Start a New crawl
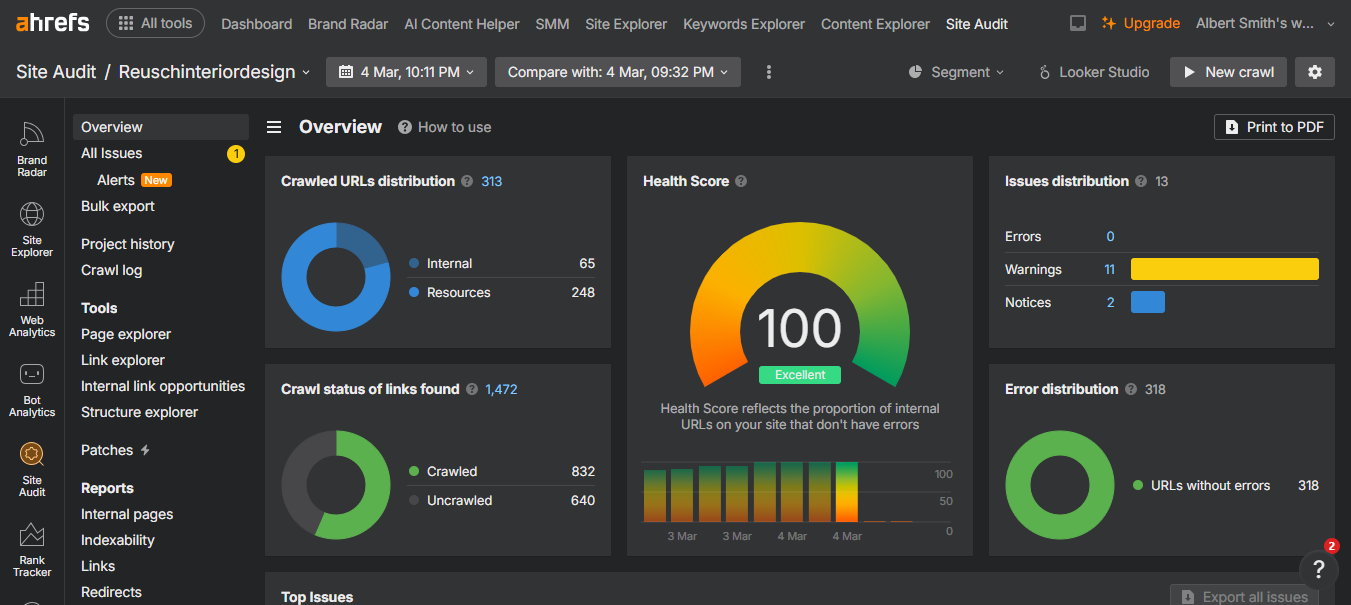The height and width of the screenshot is (605, 1351). coord(1228,72)
